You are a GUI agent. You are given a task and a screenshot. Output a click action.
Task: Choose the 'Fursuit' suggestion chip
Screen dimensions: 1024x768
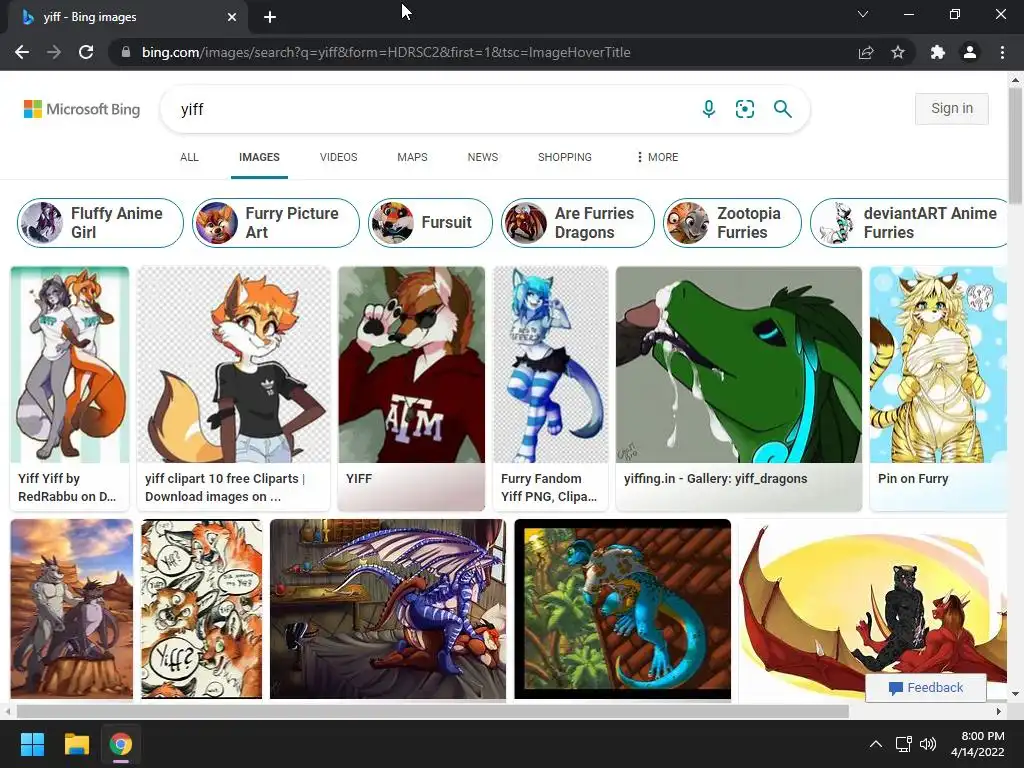click(430, 223)
